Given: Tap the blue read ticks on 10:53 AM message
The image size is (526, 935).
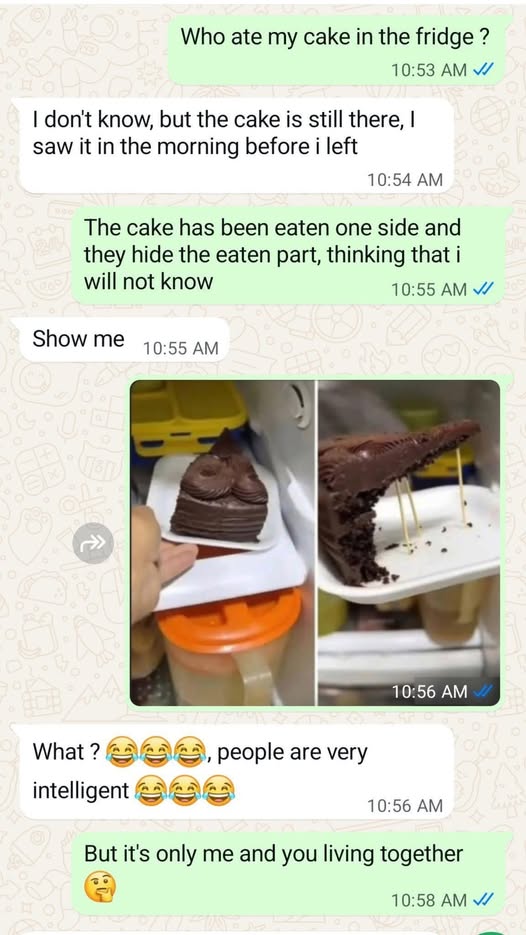Looking at the screenshot, I should [x=482, y=70].
